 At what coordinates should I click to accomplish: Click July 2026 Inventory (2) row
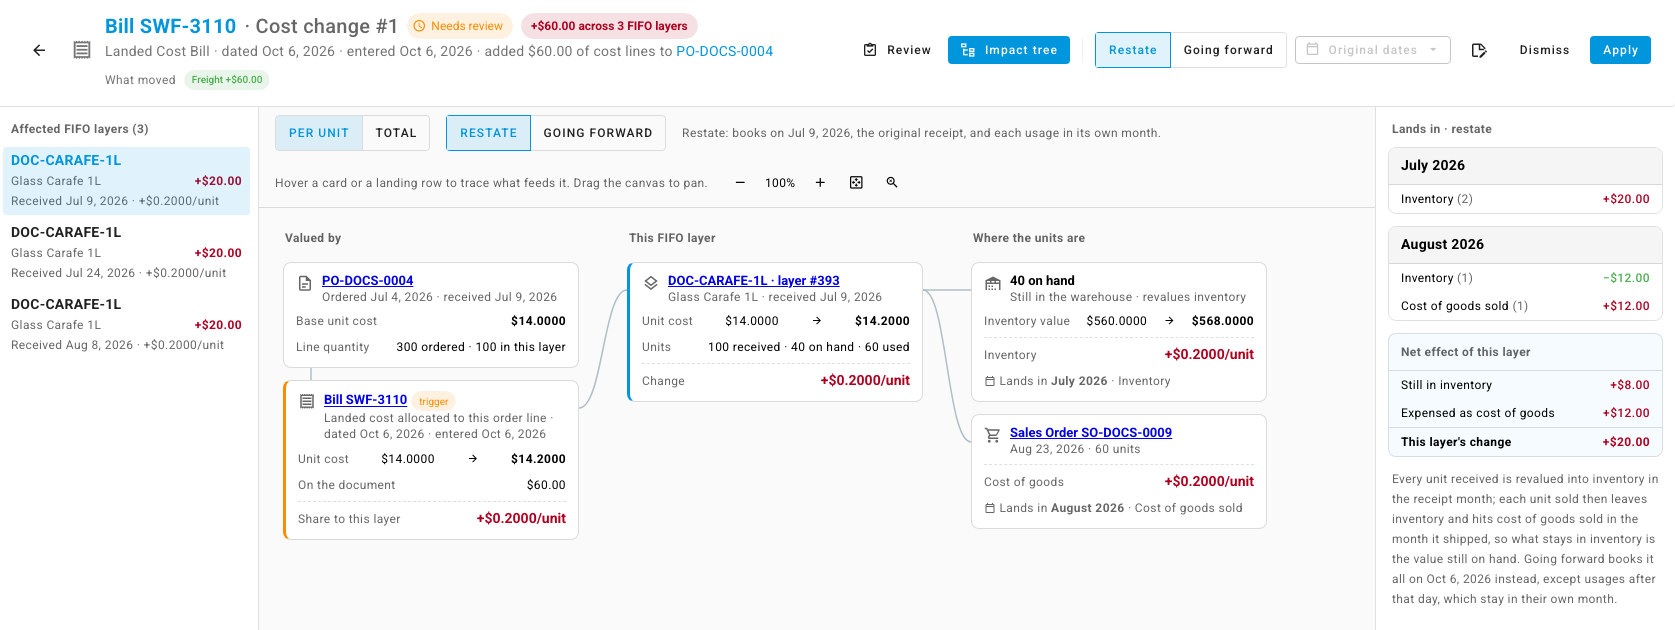click(1525, 199)
